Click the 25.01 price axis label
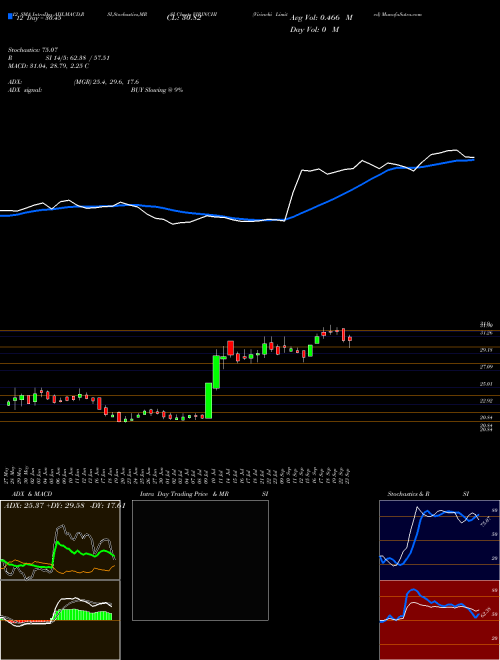Viewport: 500px width, 660px height. [x=487, y=384]
